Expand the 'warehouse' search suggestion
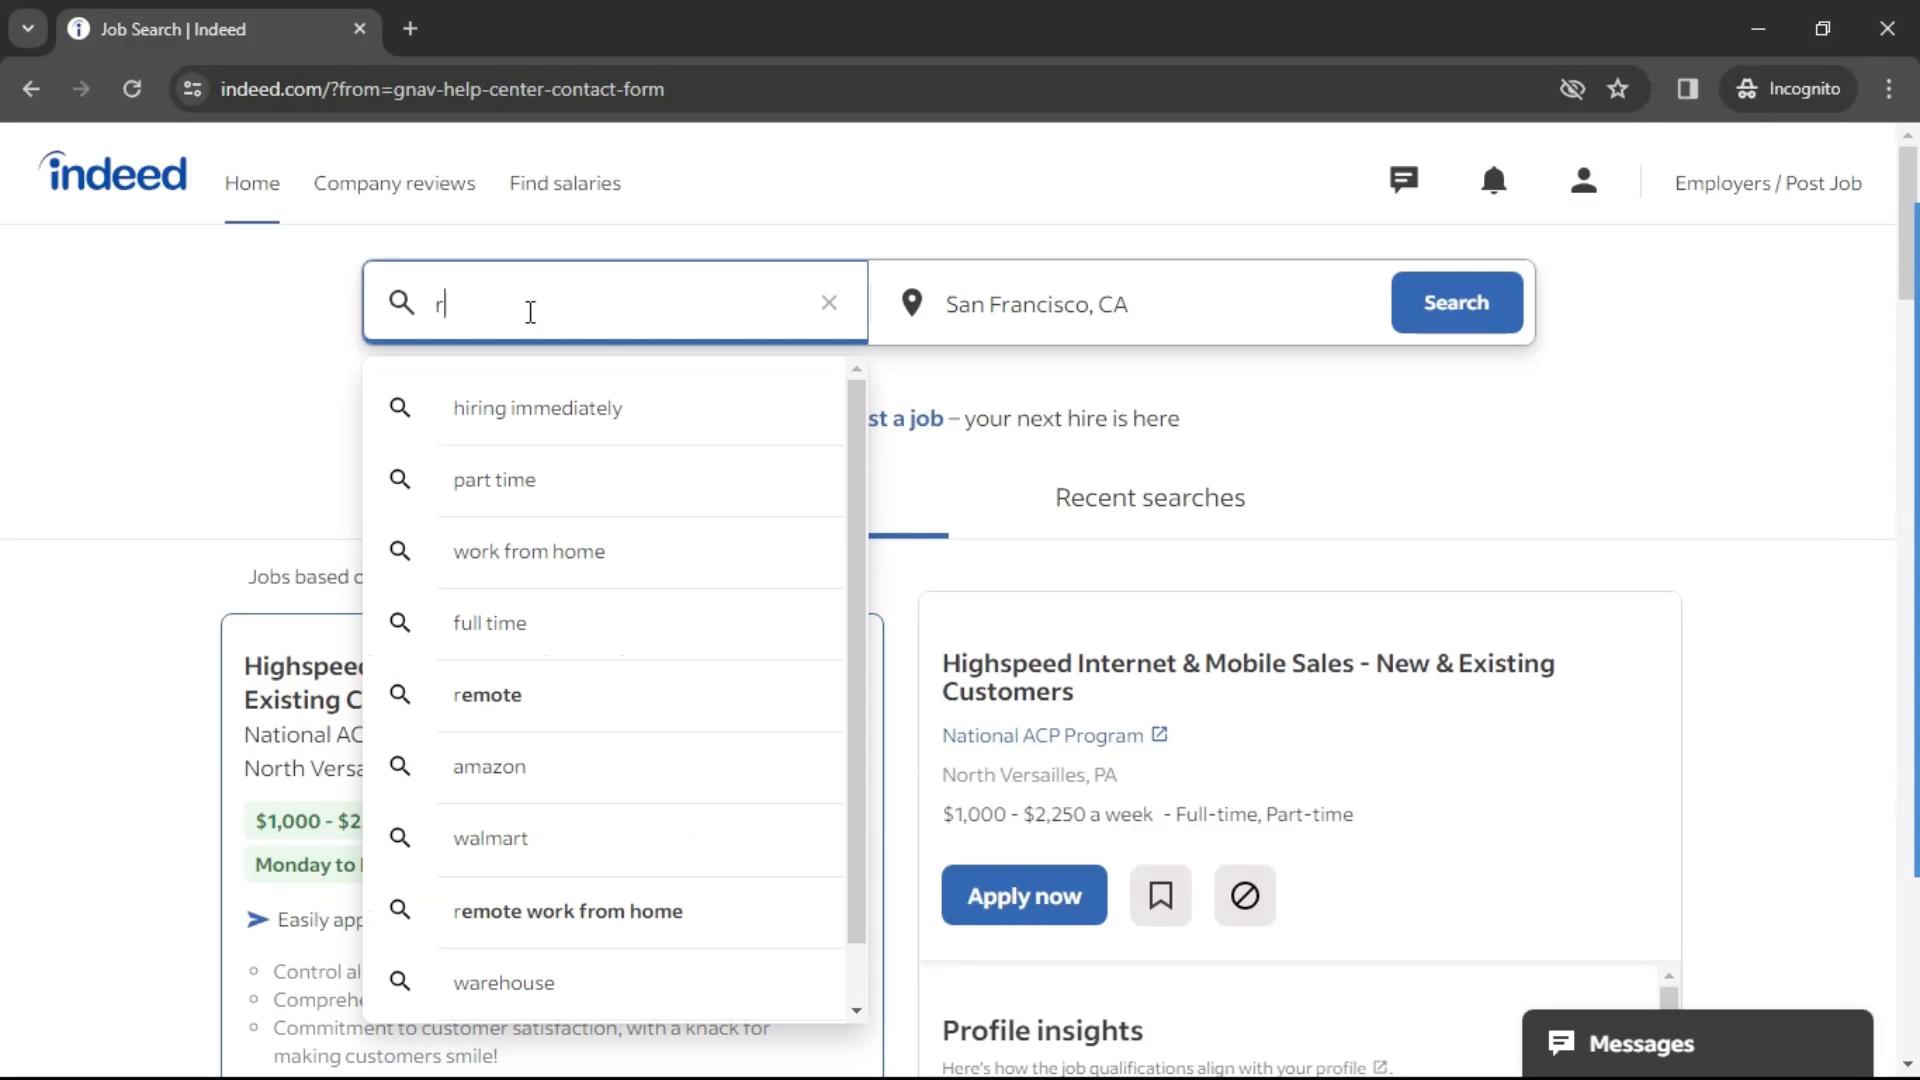This screenshot has height=1080, width=1920. 504,982
